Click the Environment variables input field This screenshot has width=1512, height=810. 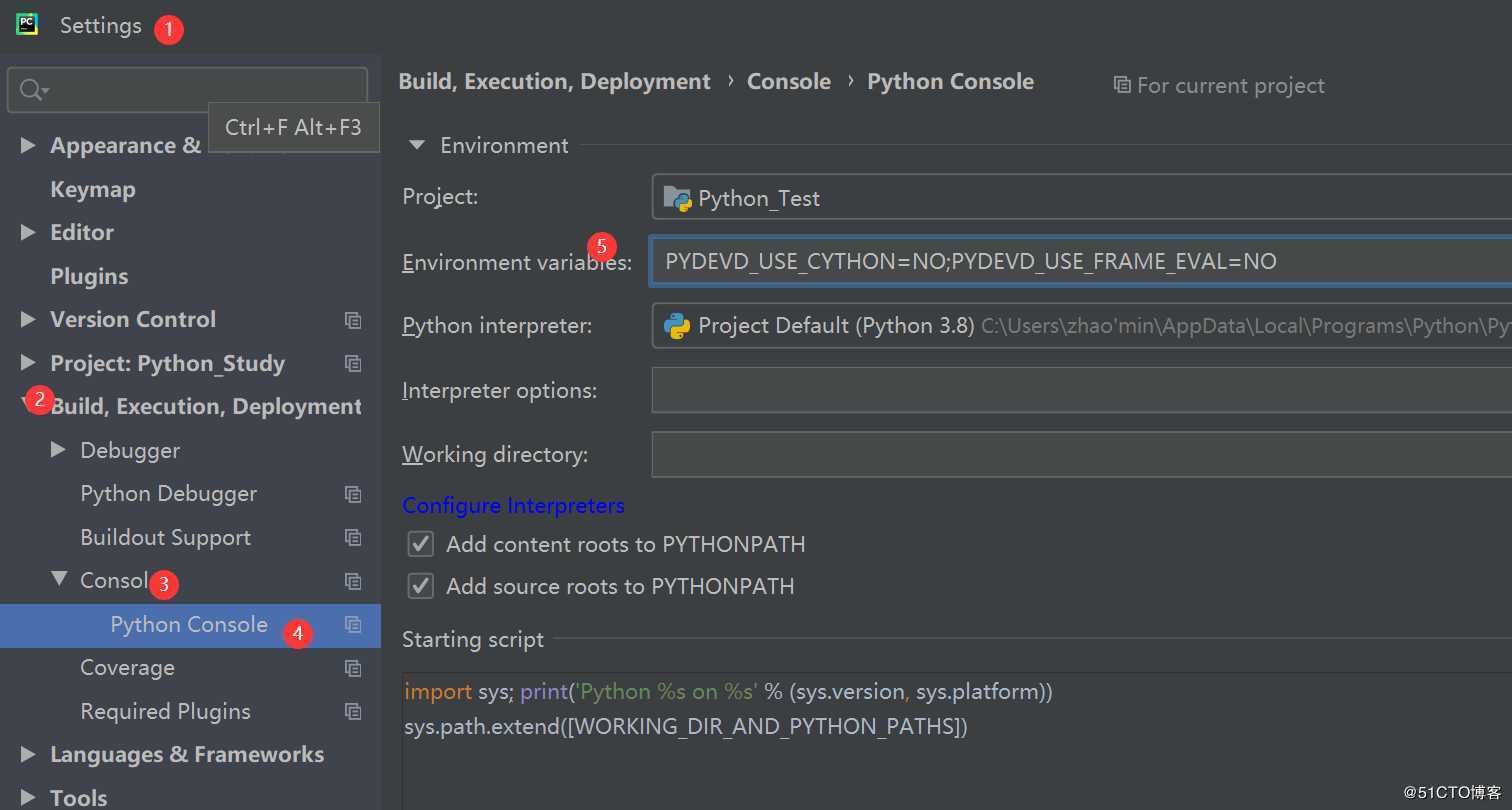1082,262
